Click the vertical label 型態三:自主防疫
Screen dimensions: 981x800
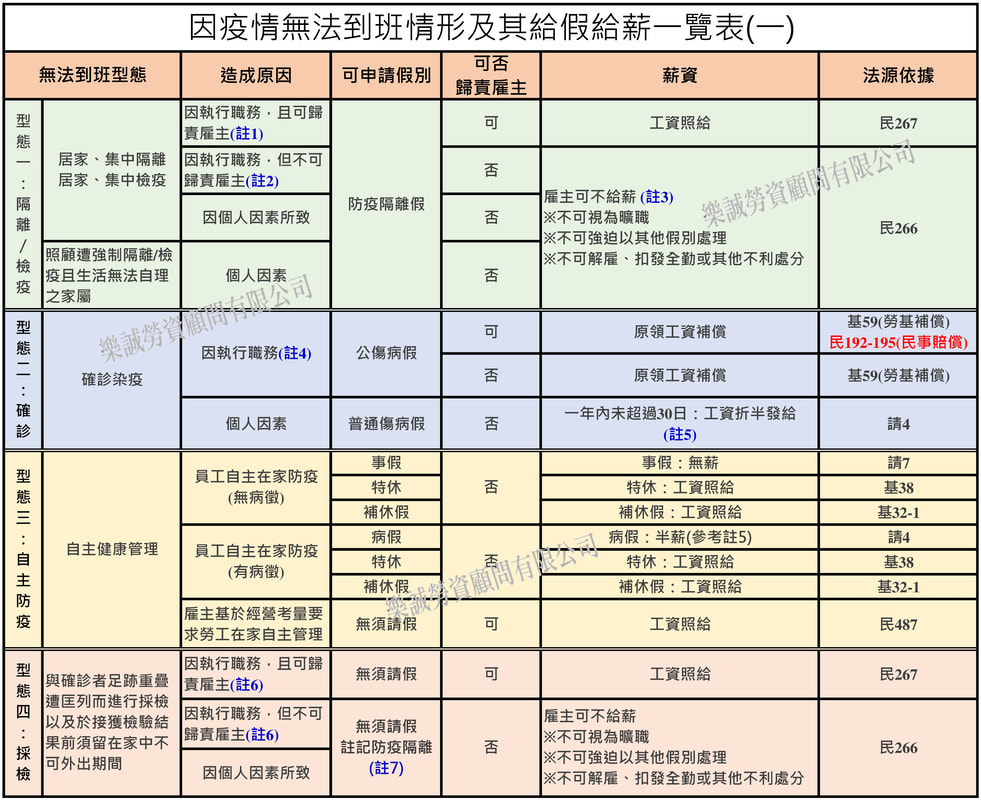(23, 549)
